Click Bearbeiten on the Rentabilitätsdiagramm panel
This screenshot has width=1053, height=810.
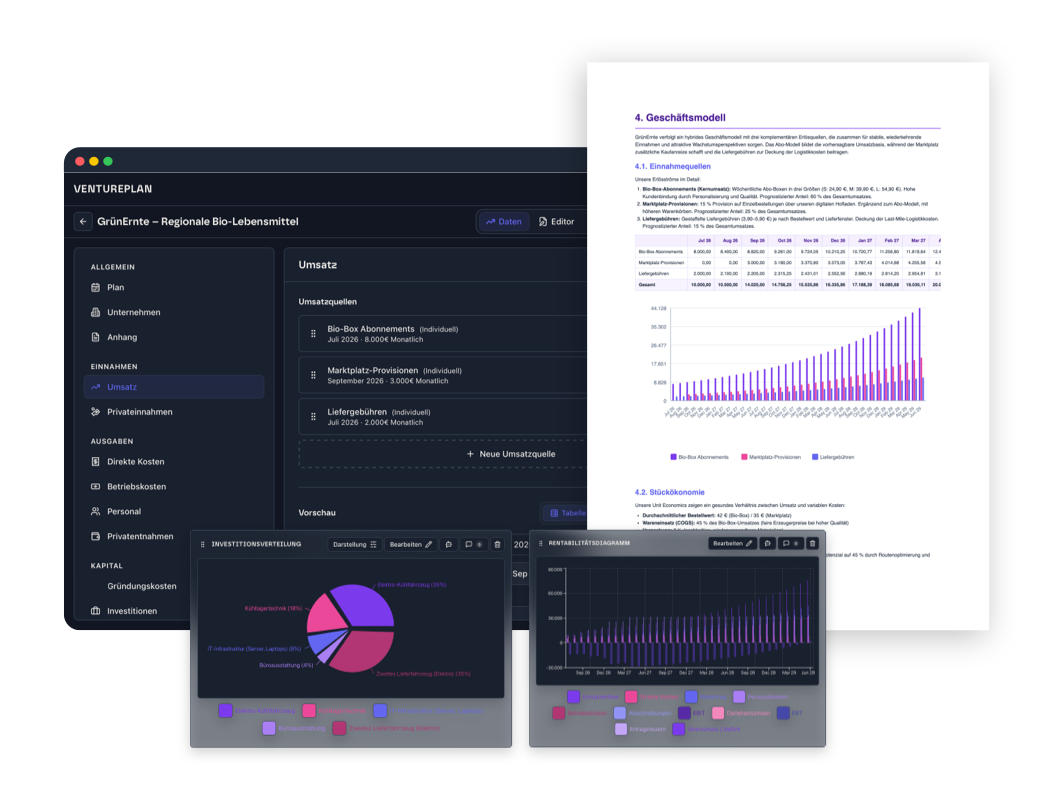732,543
